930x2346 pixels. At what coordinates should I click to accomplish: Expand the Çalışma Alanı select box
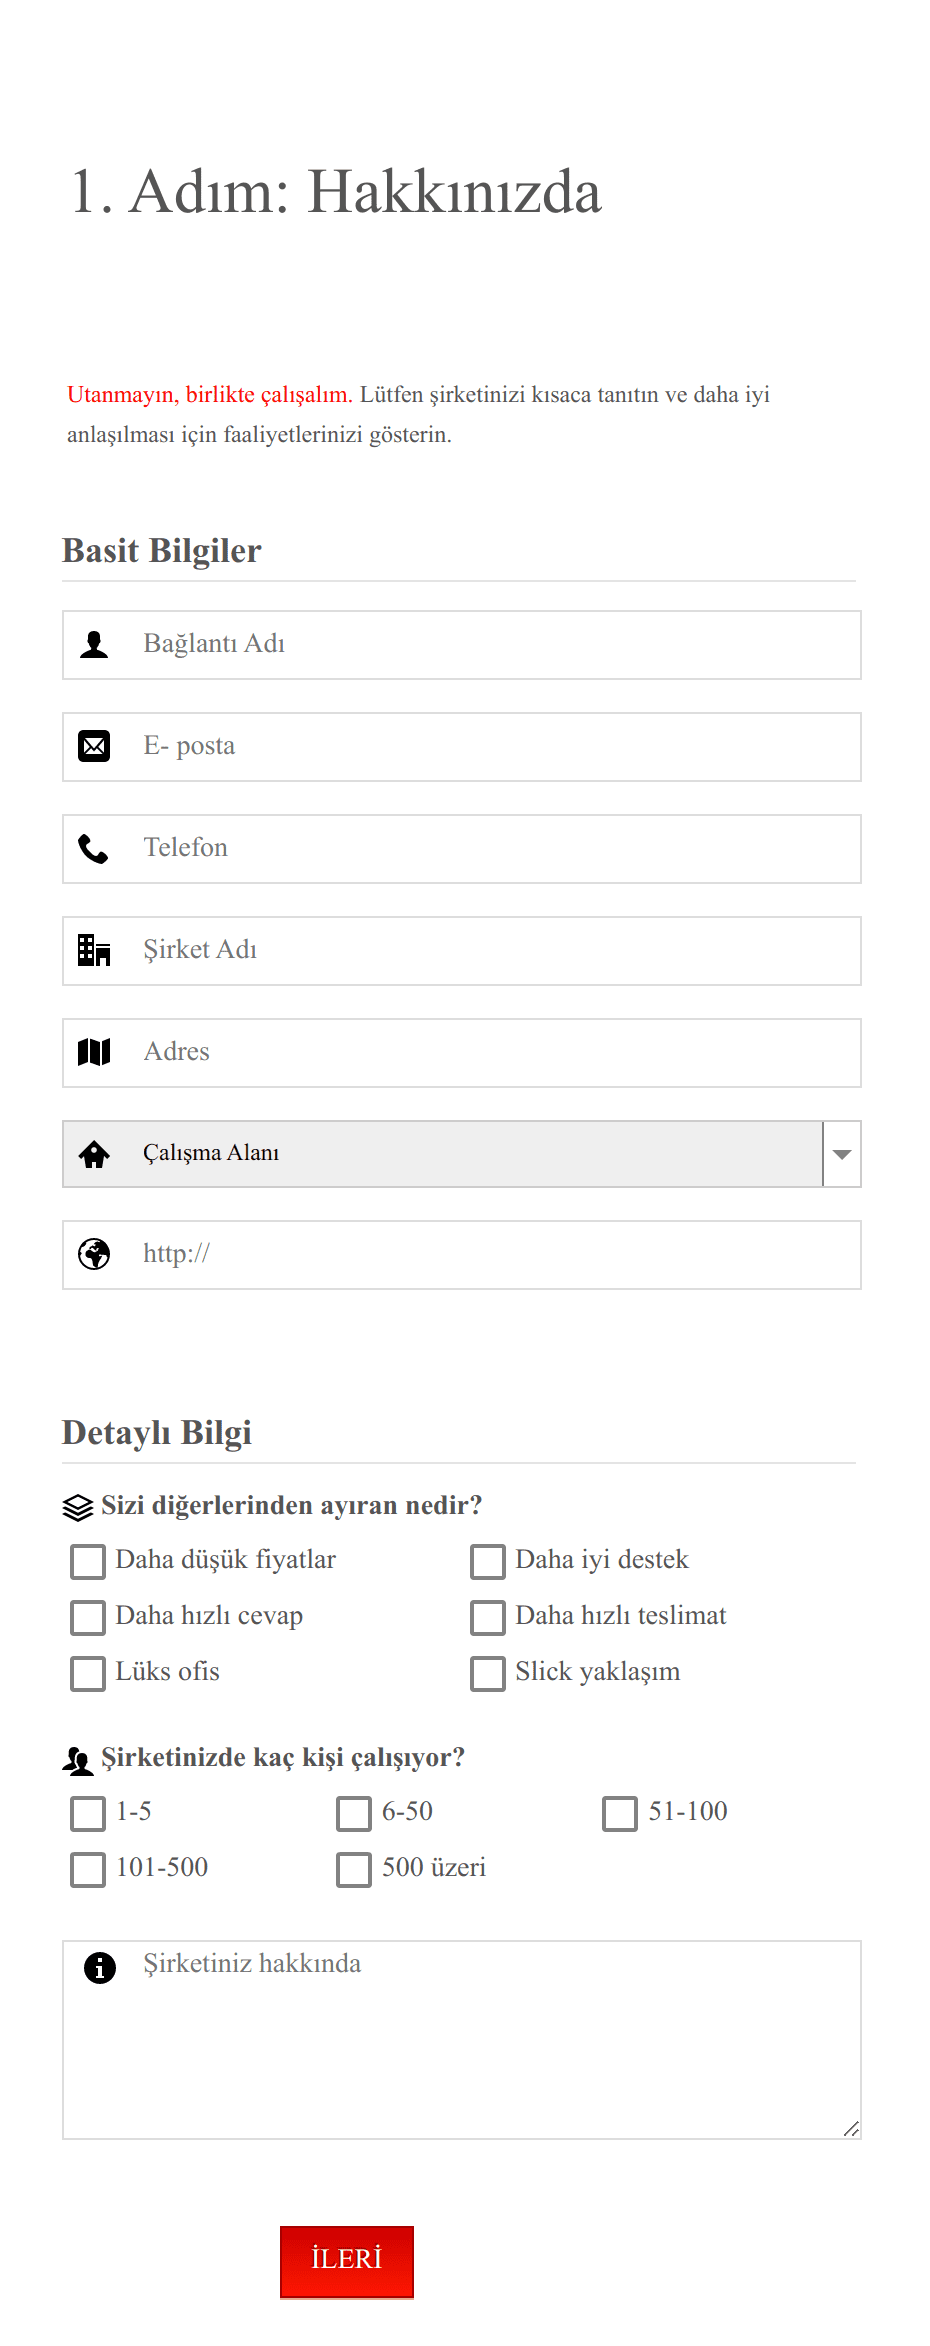pos(462,1154)
